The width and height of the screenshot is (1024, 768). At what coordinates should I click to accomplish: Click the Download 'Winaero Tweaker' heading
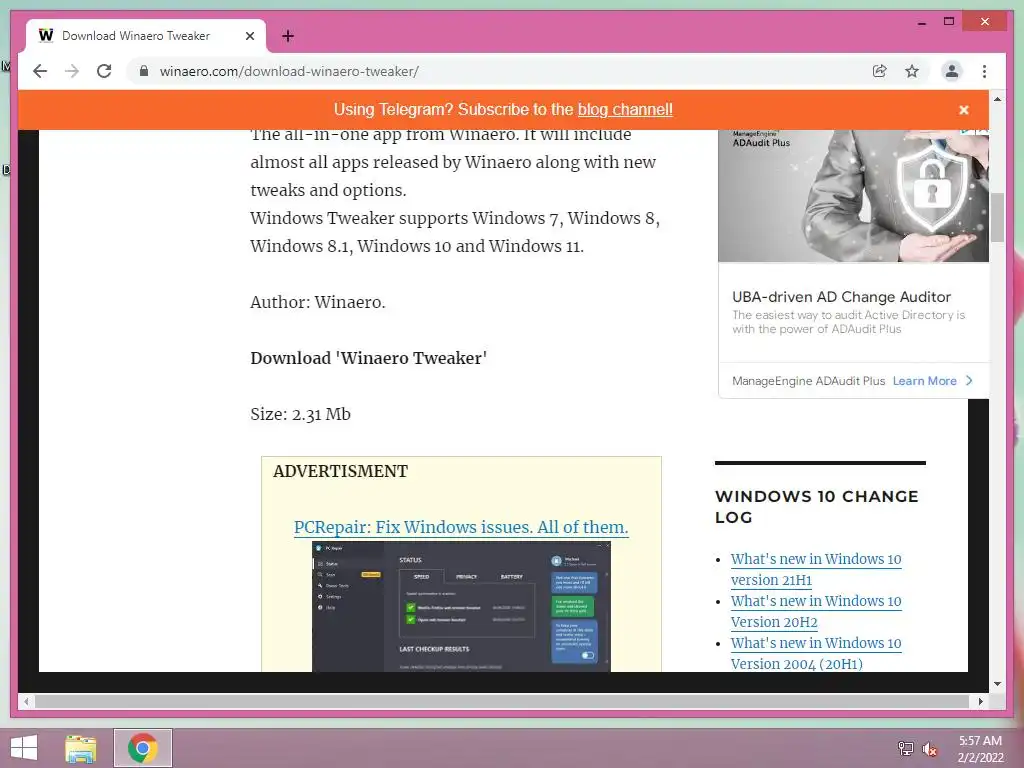[x=368, y=358]
